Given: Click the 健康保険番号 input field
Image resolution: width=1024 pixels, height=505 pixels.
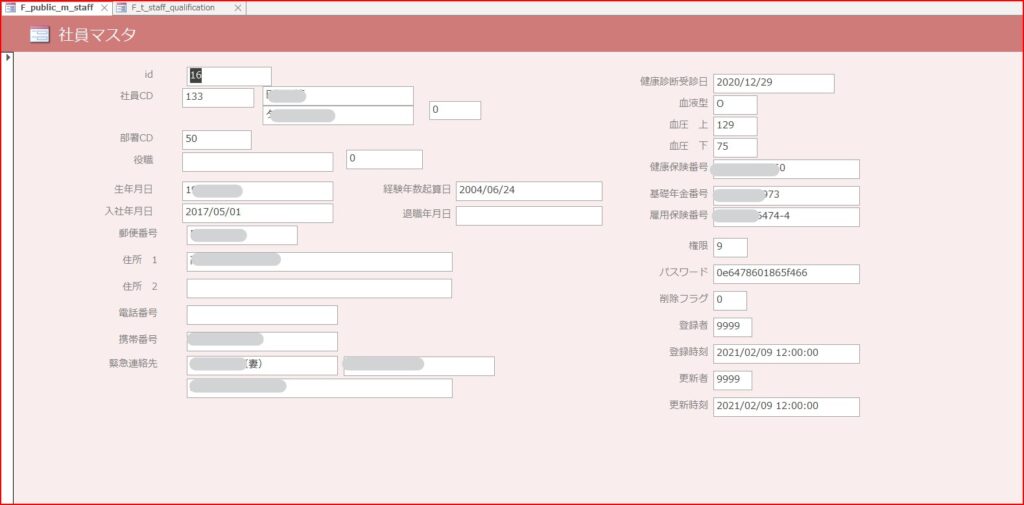Looking at the screenshot, I should click(786, 169).
